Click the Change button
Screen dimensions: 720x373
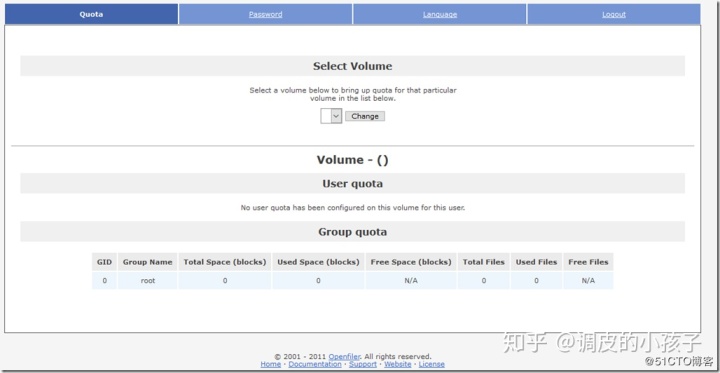coord(365,116)
